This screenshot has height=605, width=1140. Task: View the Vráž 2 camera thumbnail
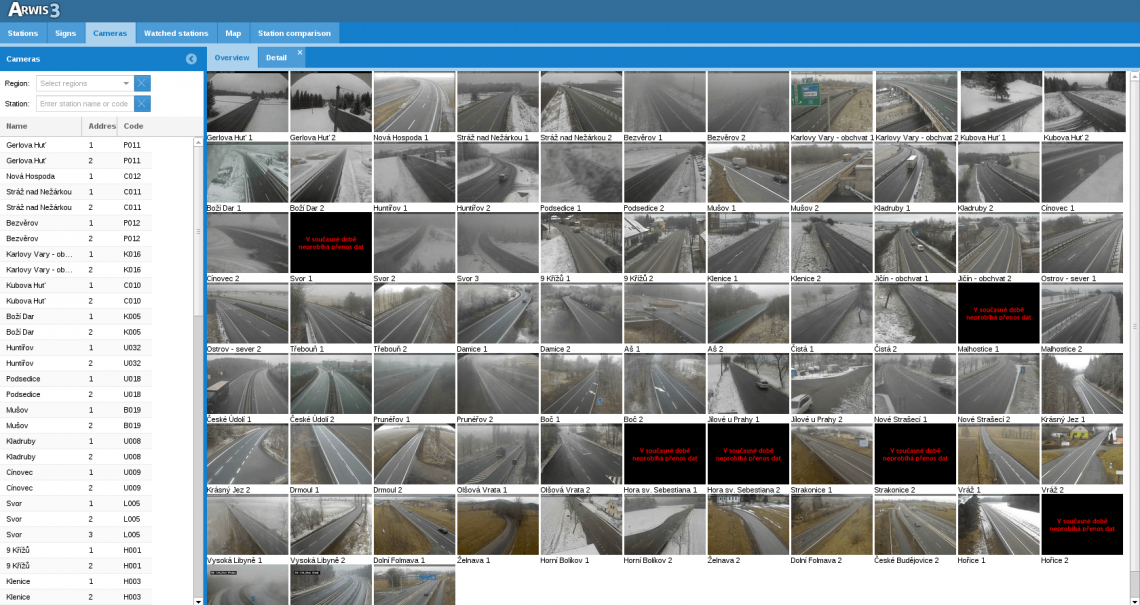1082,454
